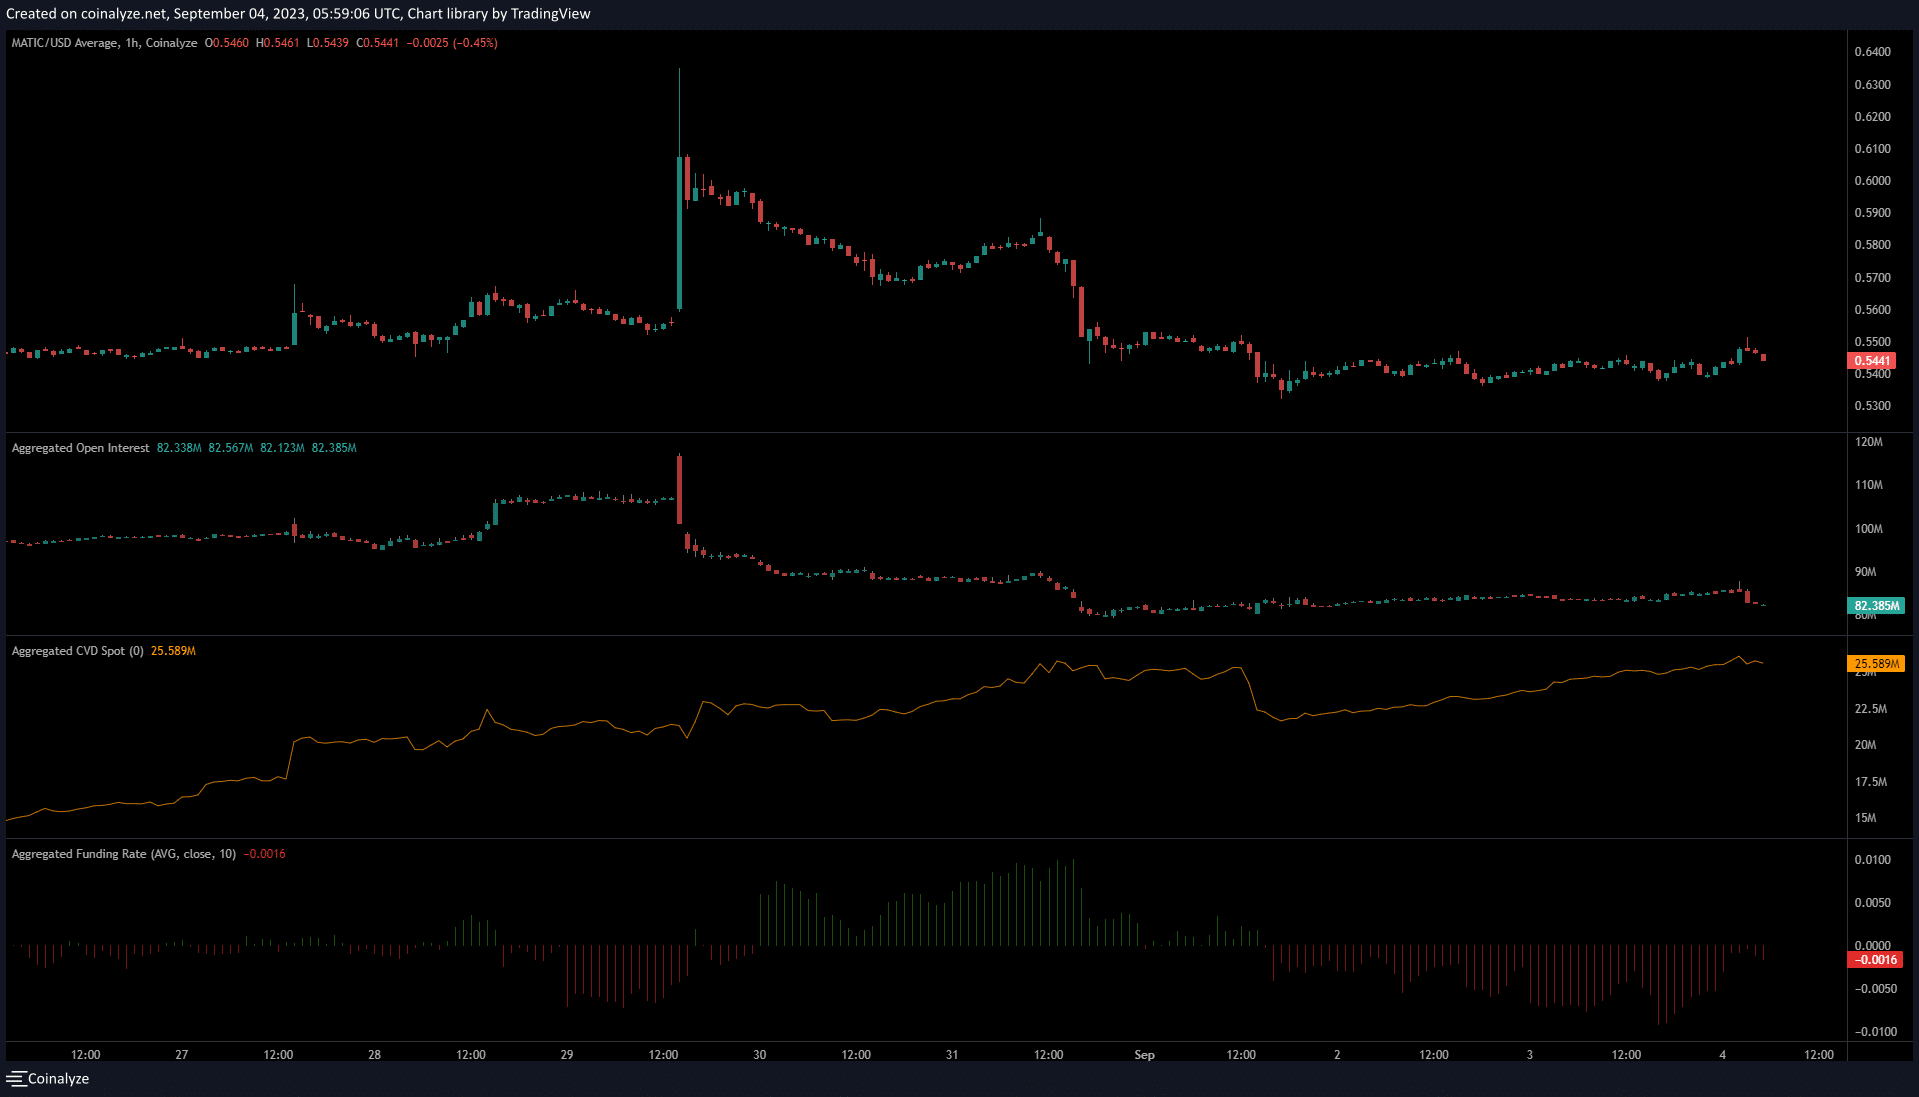Click the O0.5460 open price value
This screenshot has width=1919, height=1097.
coord(227,43)
